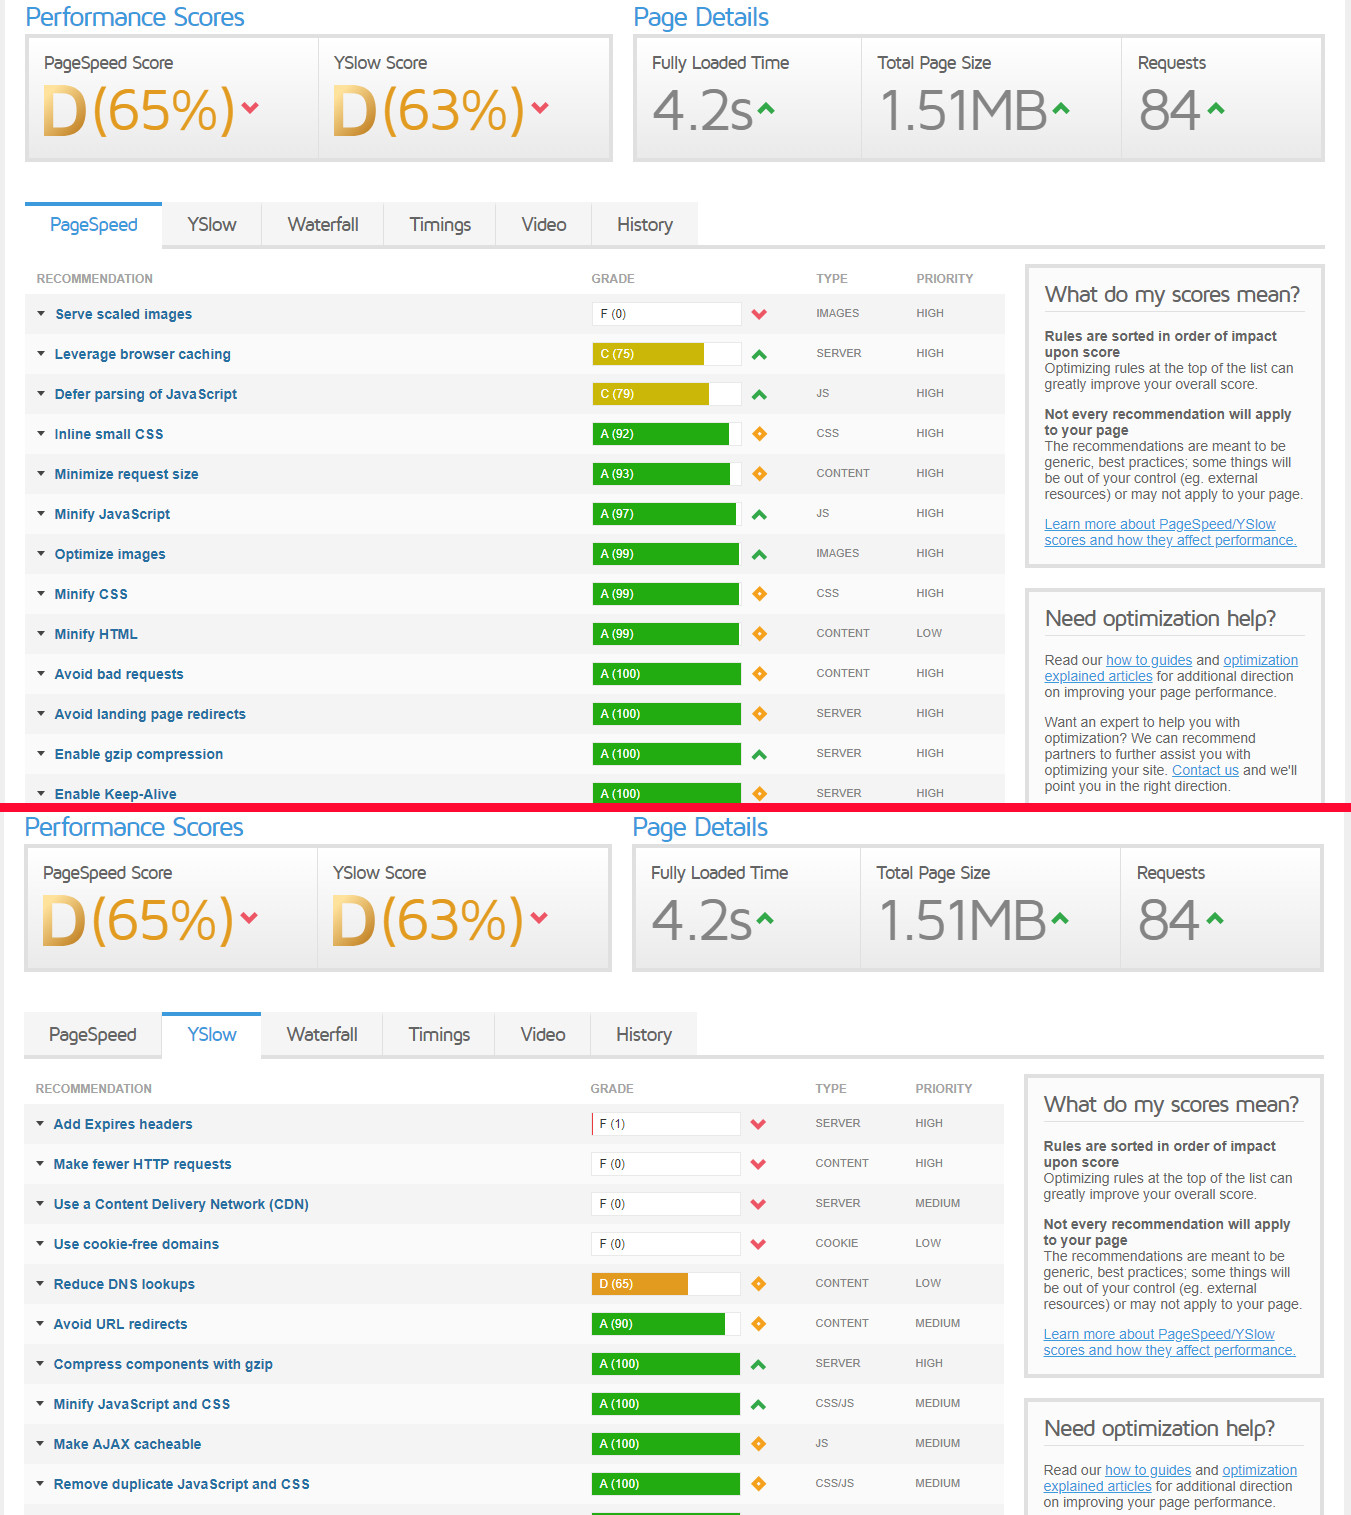Image resolution: width=1351 pixels, height=1515 pixels.
Task: Click green up arrow for Leverage browser caching
Action: click(759, 354)
